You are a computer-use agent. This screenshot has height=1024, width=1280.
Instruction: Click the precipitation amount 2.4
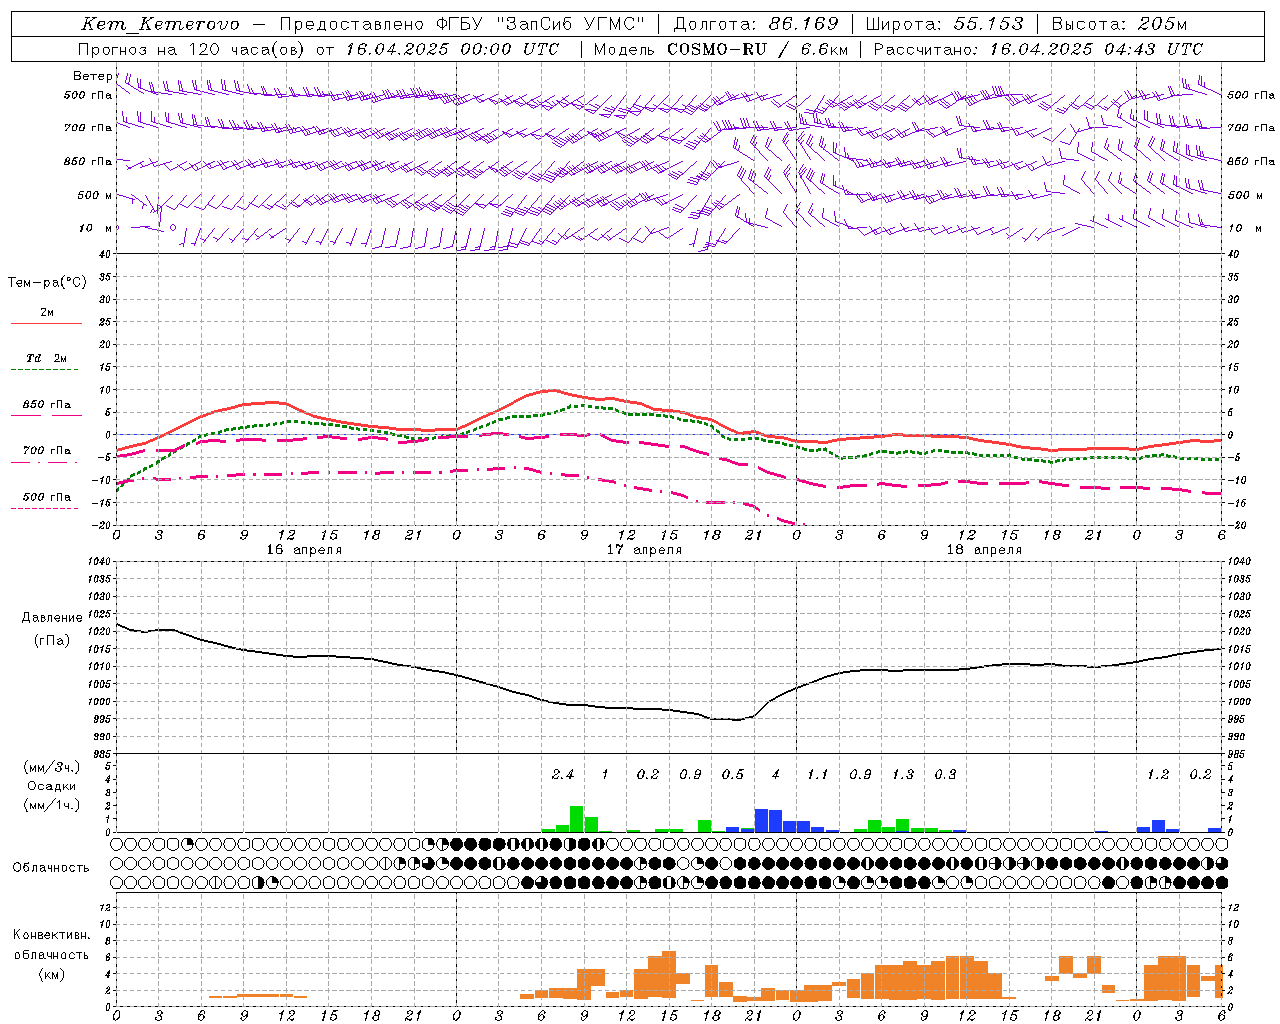point(563,774)
